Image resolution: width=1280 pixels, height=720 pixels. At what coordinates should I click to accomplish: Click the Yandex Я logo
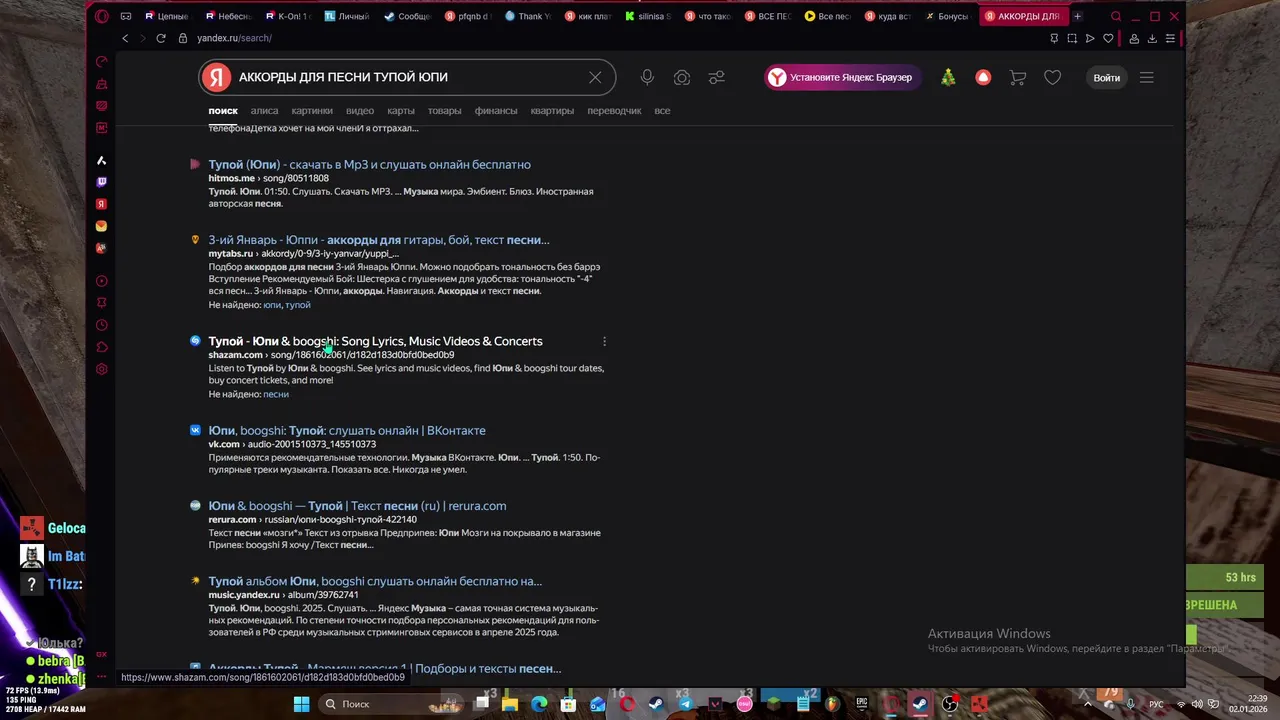[215, 77]
